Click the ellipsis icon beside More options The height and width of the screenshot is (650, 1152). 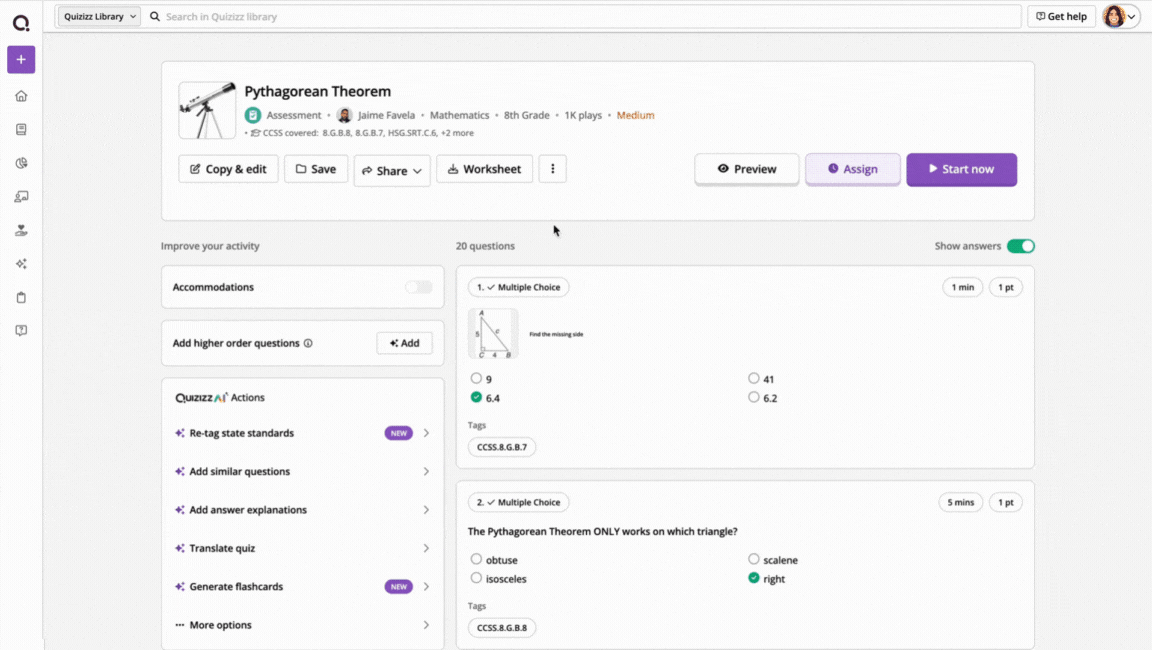pyautogui.click(x=179, y=625)
